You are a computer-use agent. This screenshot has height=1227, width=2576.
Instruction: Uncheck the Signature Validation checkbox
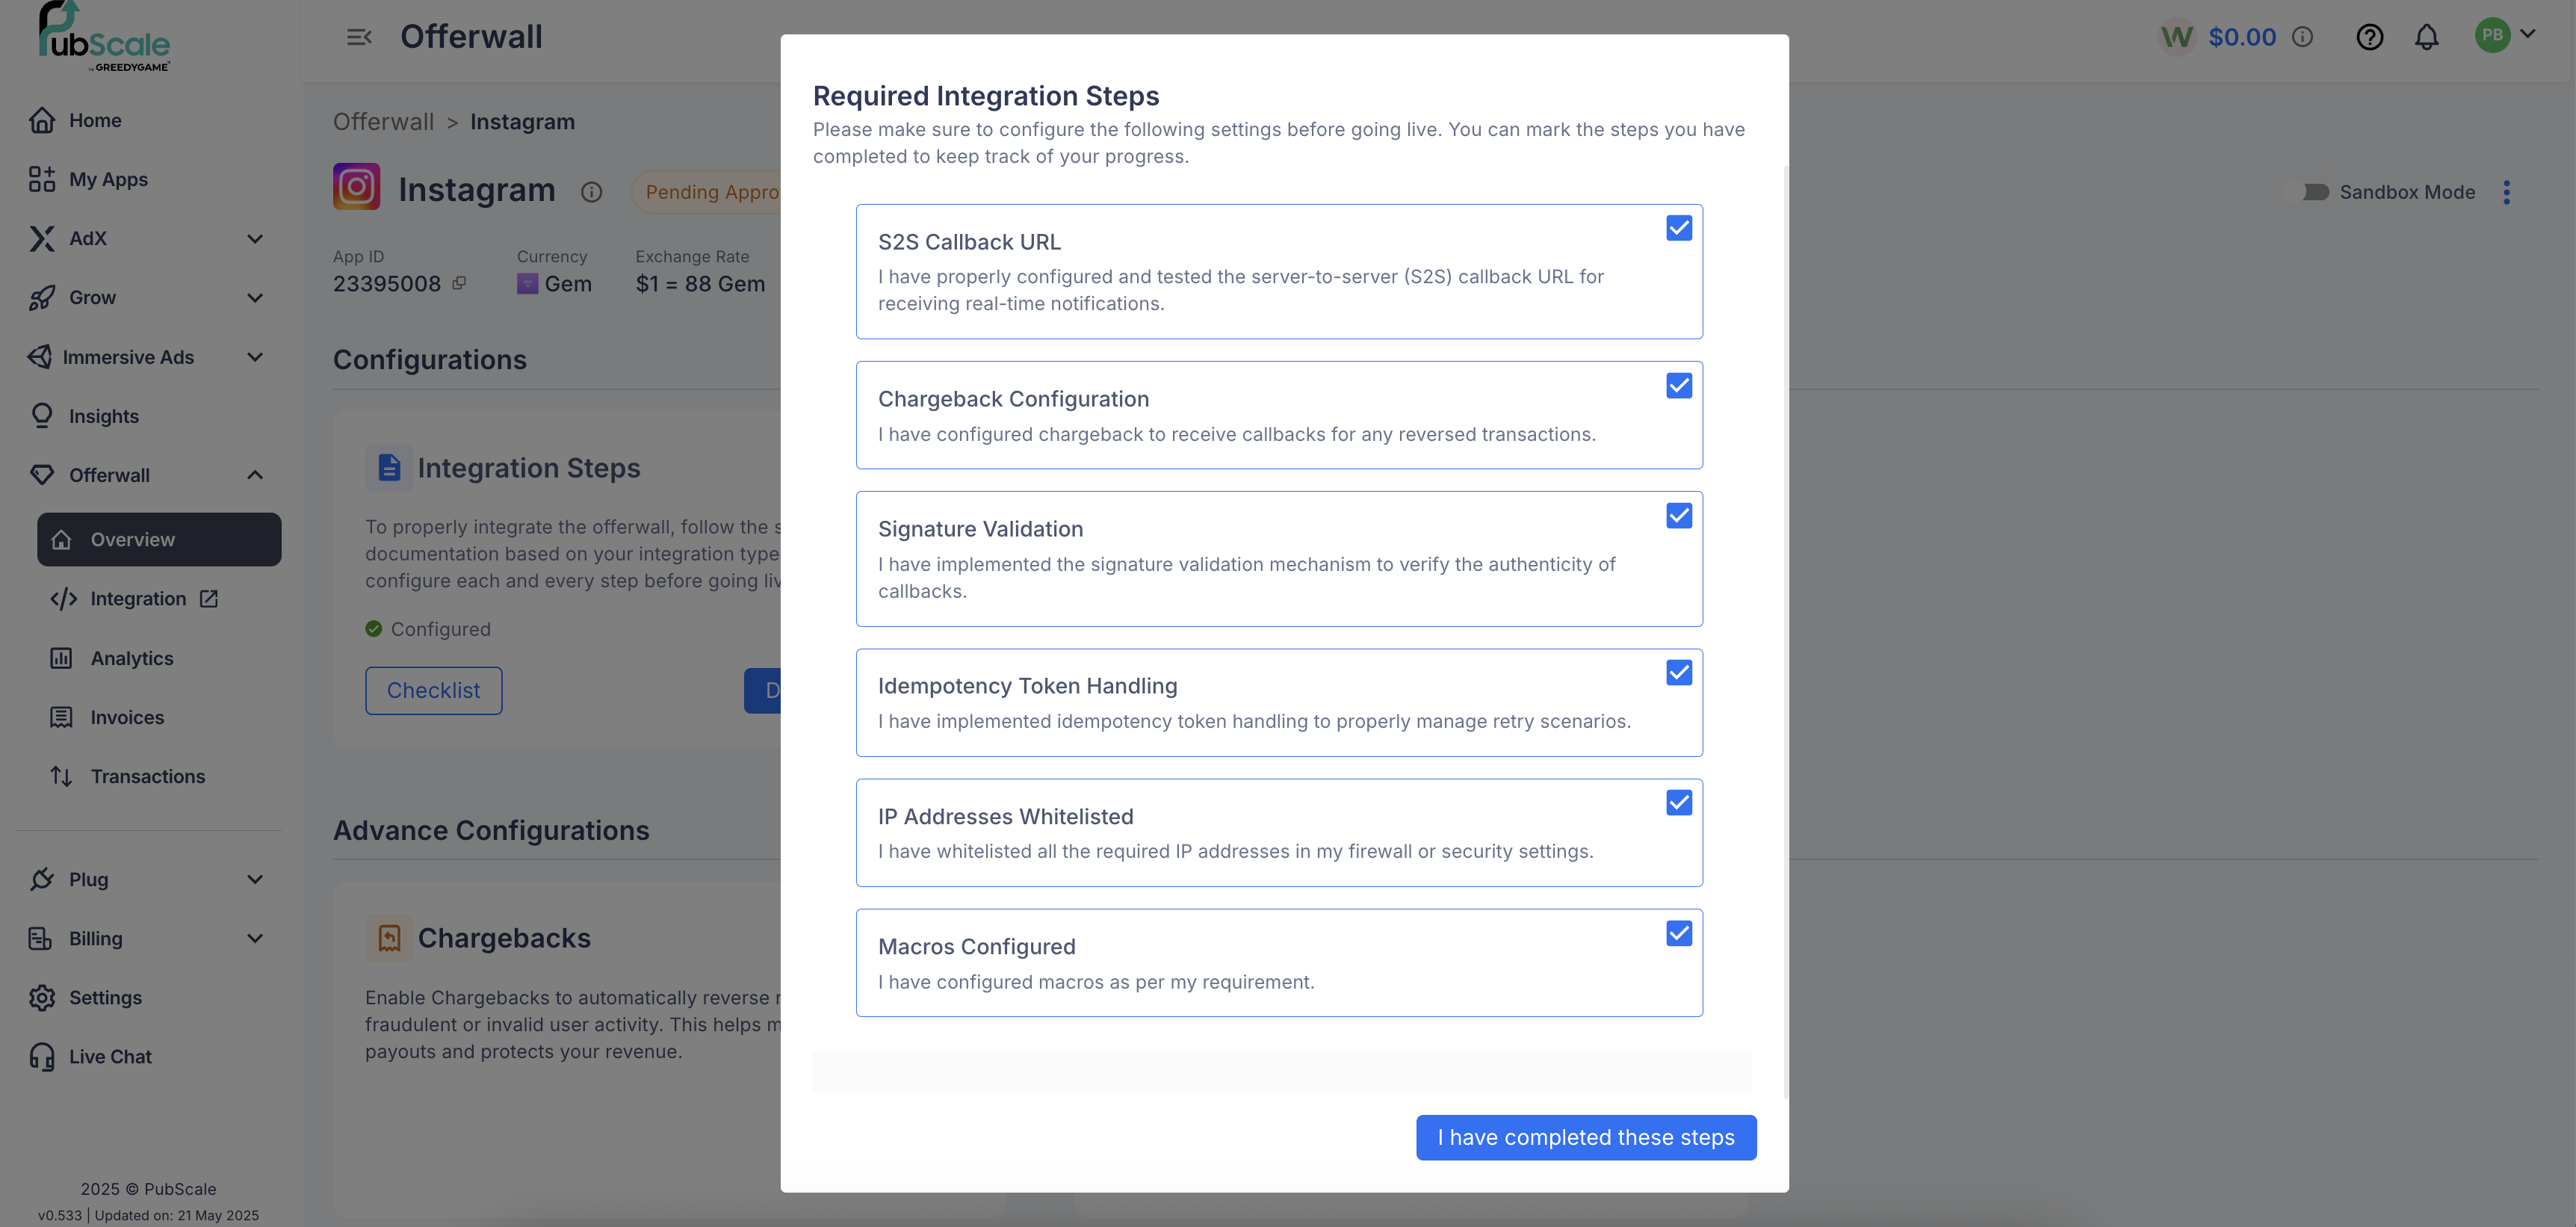(x=1678, y=516)
